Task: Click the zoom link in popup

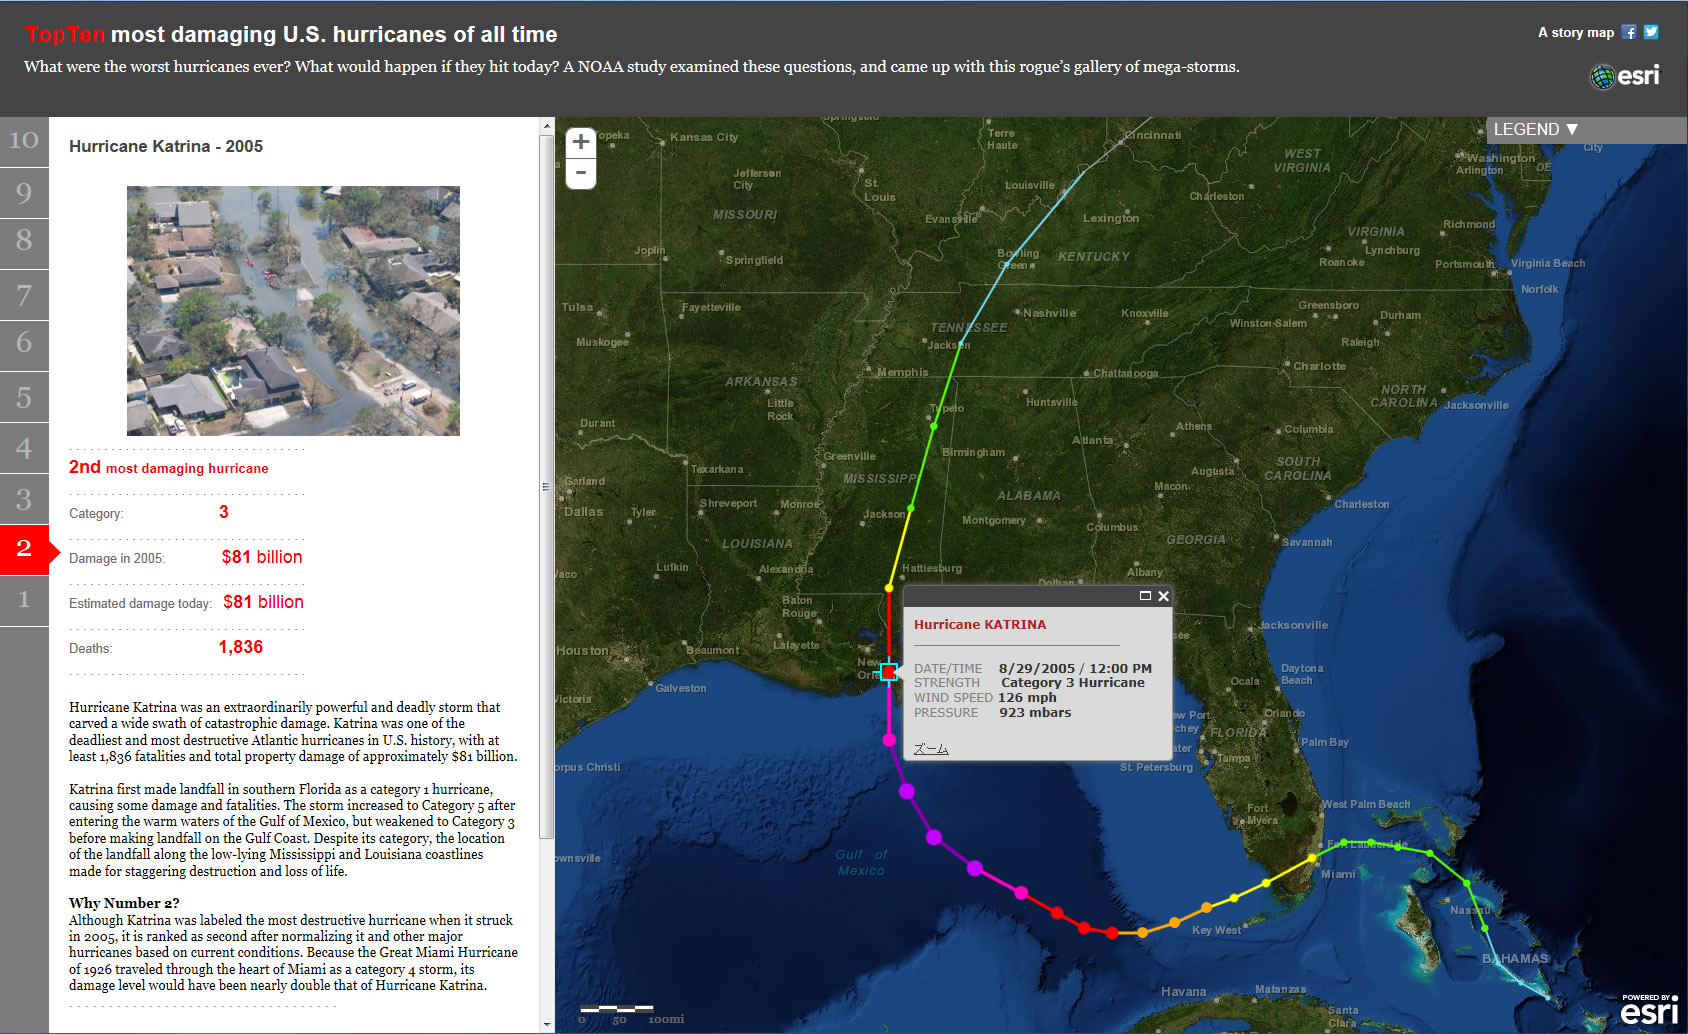Action: 931,749
